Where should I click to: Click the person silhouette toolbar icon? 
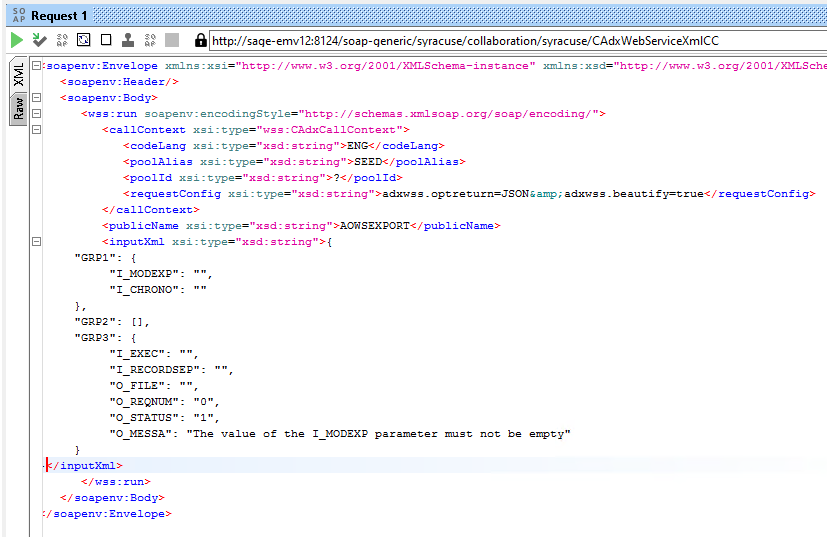click(128, 40)
